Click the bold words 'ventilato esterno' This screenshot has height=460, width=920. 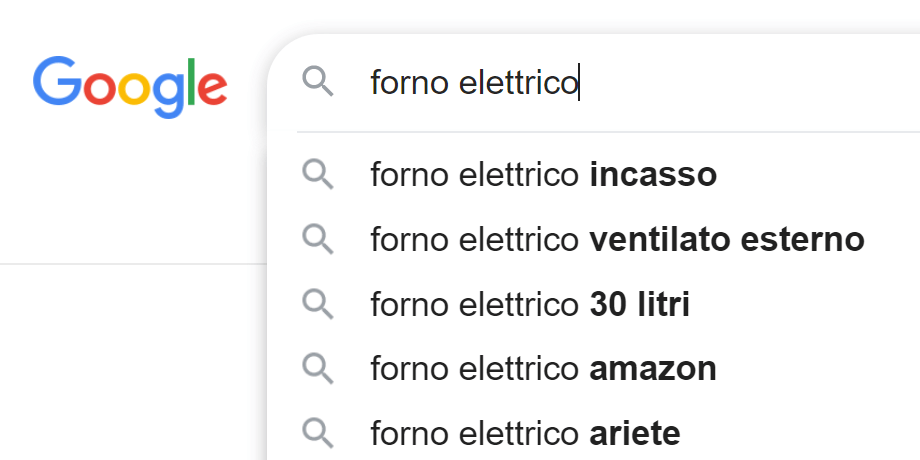tap(727, 239)
